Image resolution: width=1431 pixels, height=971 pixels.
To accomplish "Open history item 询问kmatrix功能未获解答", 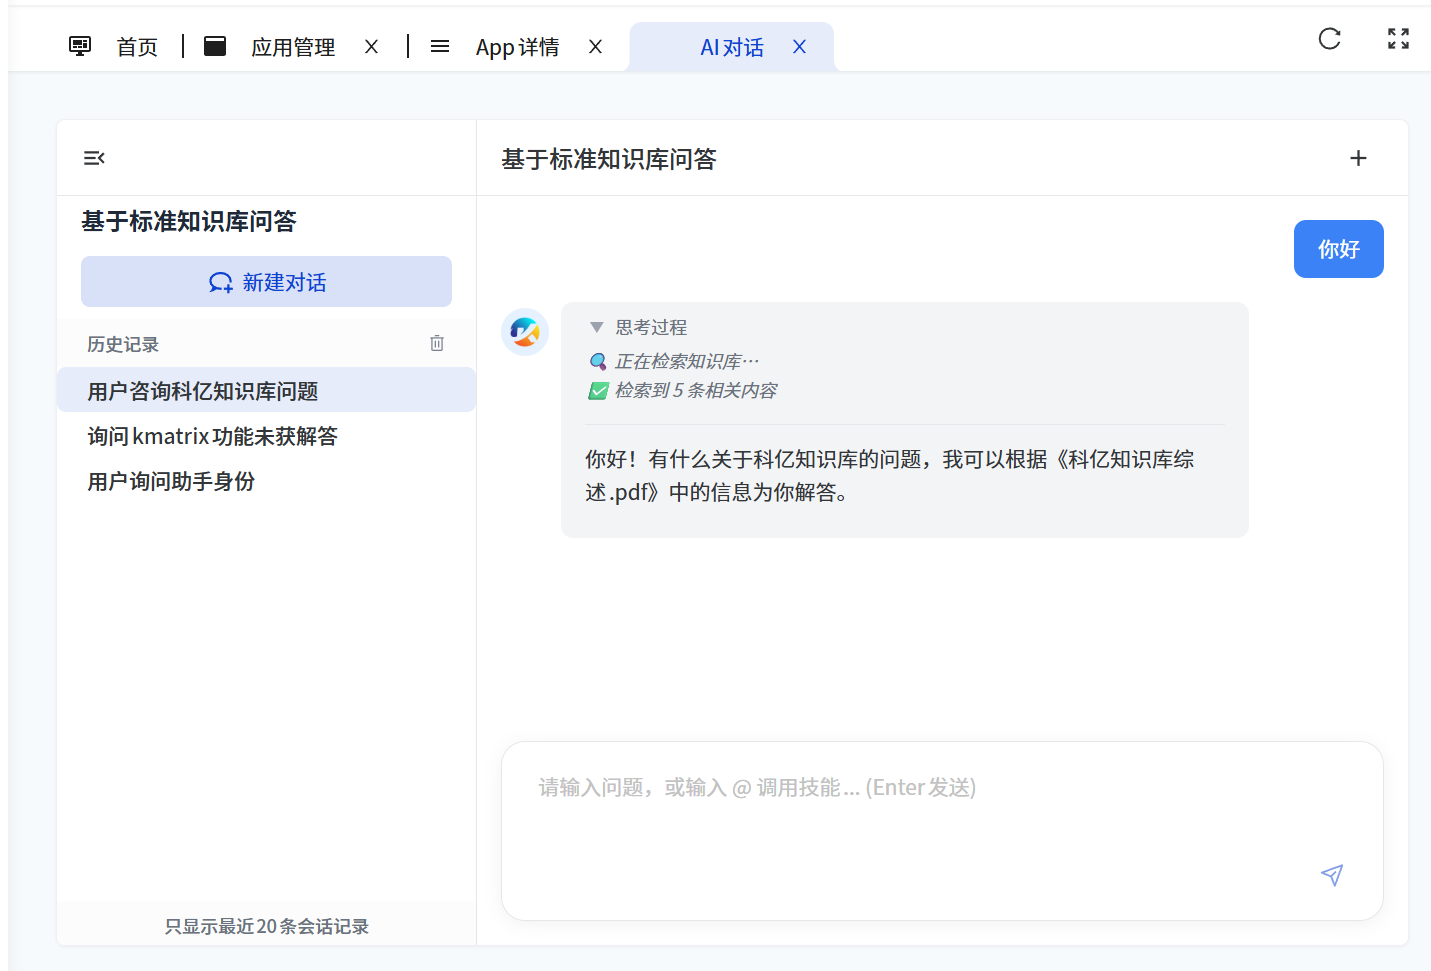I will 212,436.
